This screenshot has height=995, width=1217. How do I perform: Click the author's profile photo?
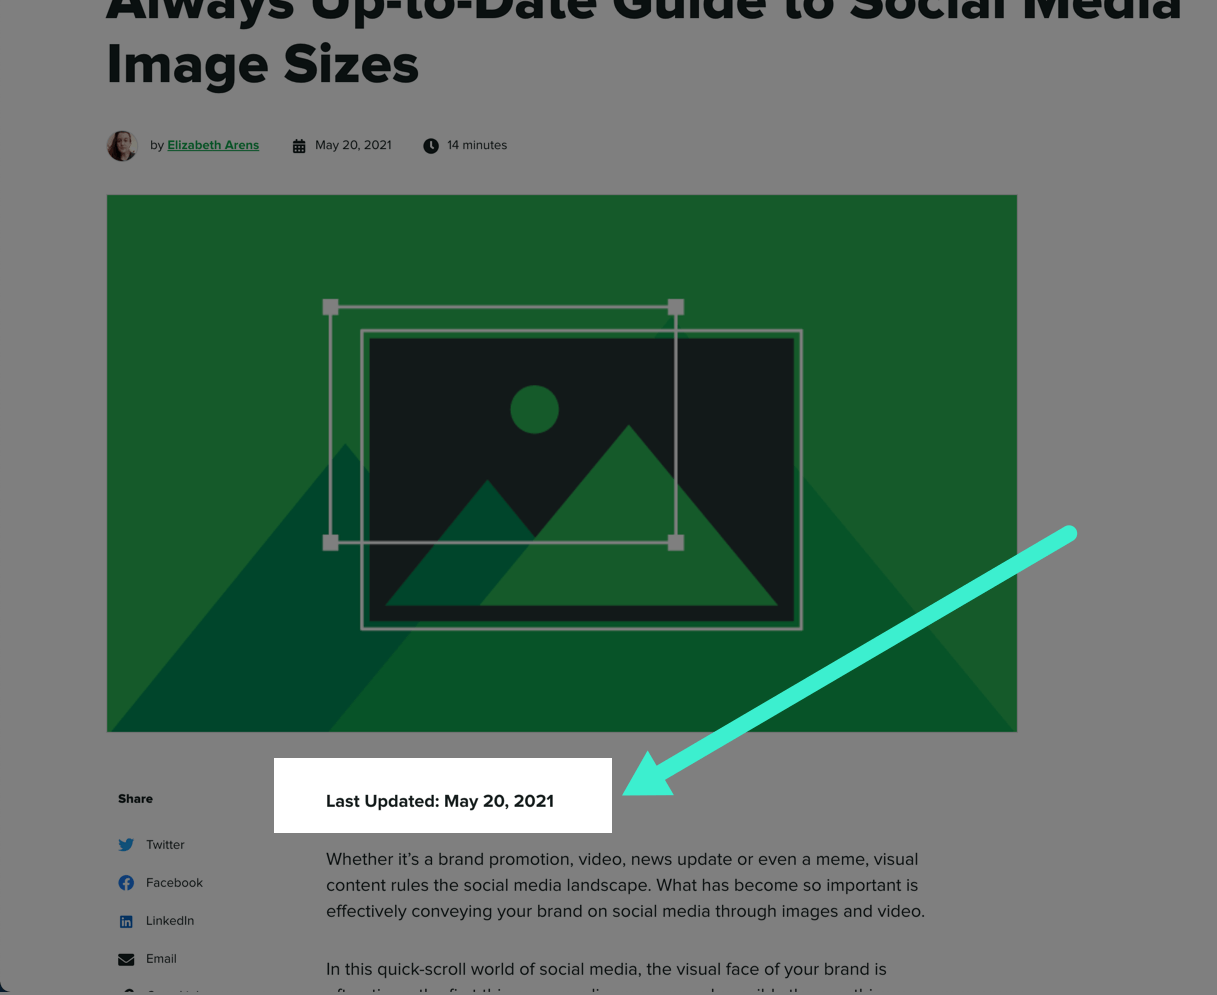point(121,145)
